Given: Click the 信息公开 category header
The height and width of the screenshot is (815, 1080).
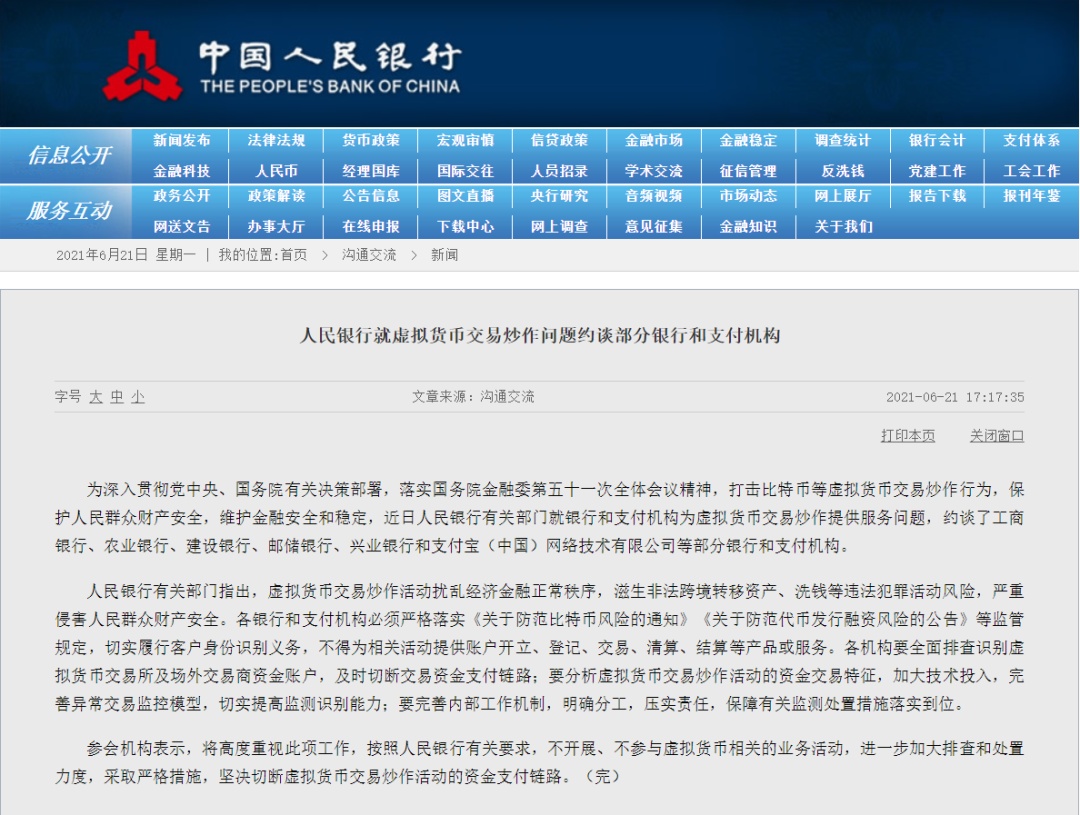Looking at the screenshot, I should tap(69, 155).
